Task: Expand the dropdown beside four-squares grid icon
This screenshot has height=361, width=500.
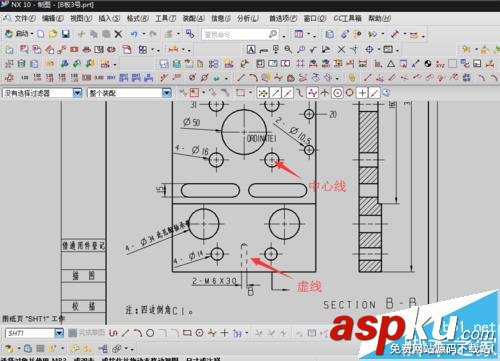Action: [x=152, y=50]
